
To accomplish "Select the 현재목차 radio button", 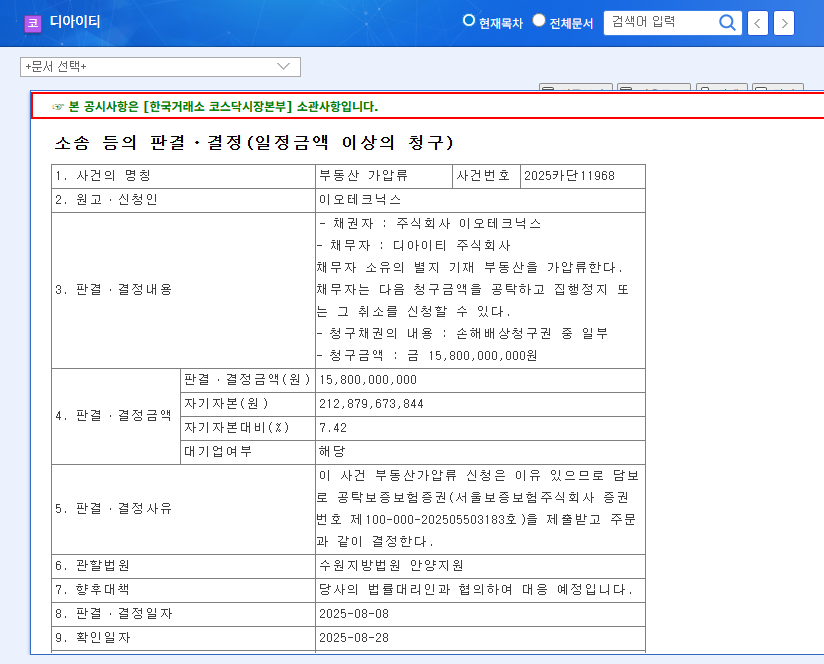I will pos(468,20).
